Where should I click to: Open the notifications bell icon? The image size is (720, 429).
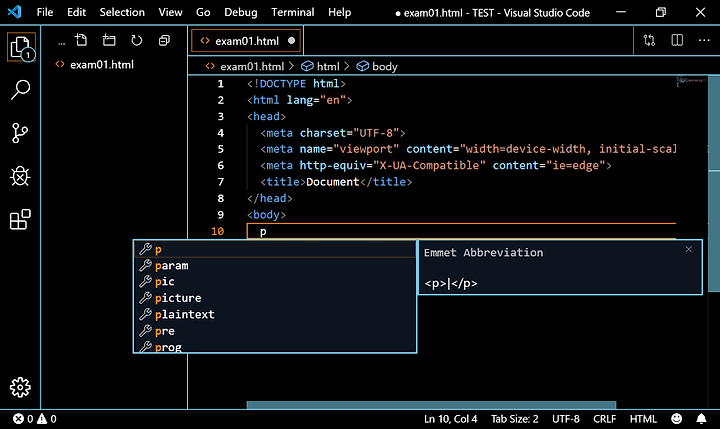pyautogui.click(x=701, y=419)
